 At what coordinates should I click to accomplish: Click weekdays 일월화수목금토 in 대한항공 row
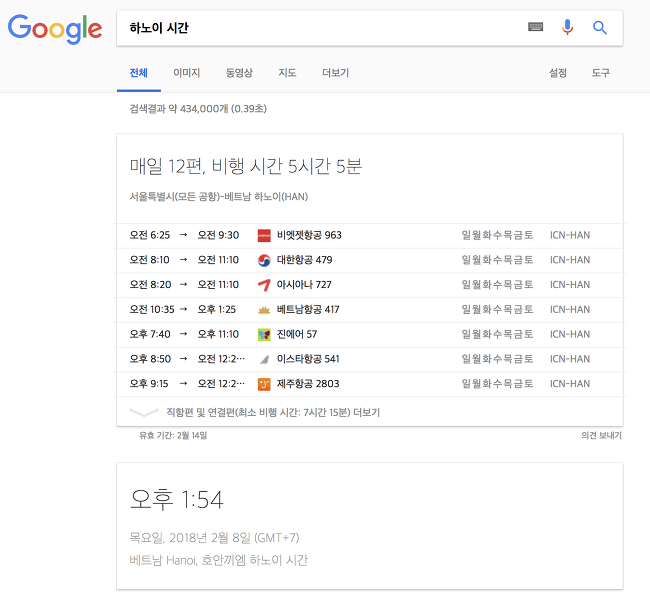click(x=497, y=260)
